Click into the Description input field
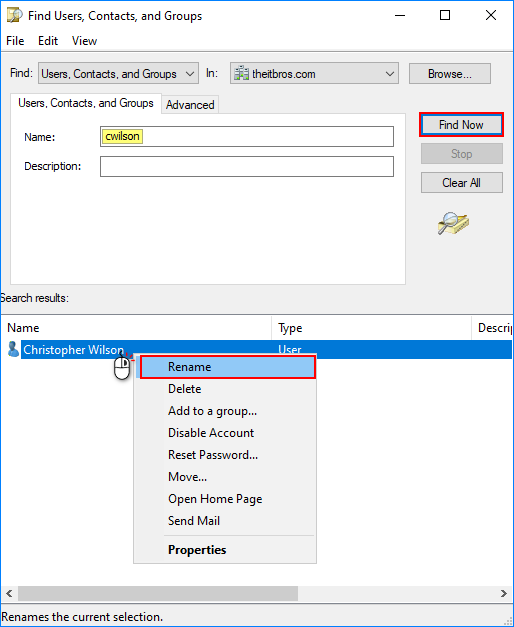 [247, 166]
